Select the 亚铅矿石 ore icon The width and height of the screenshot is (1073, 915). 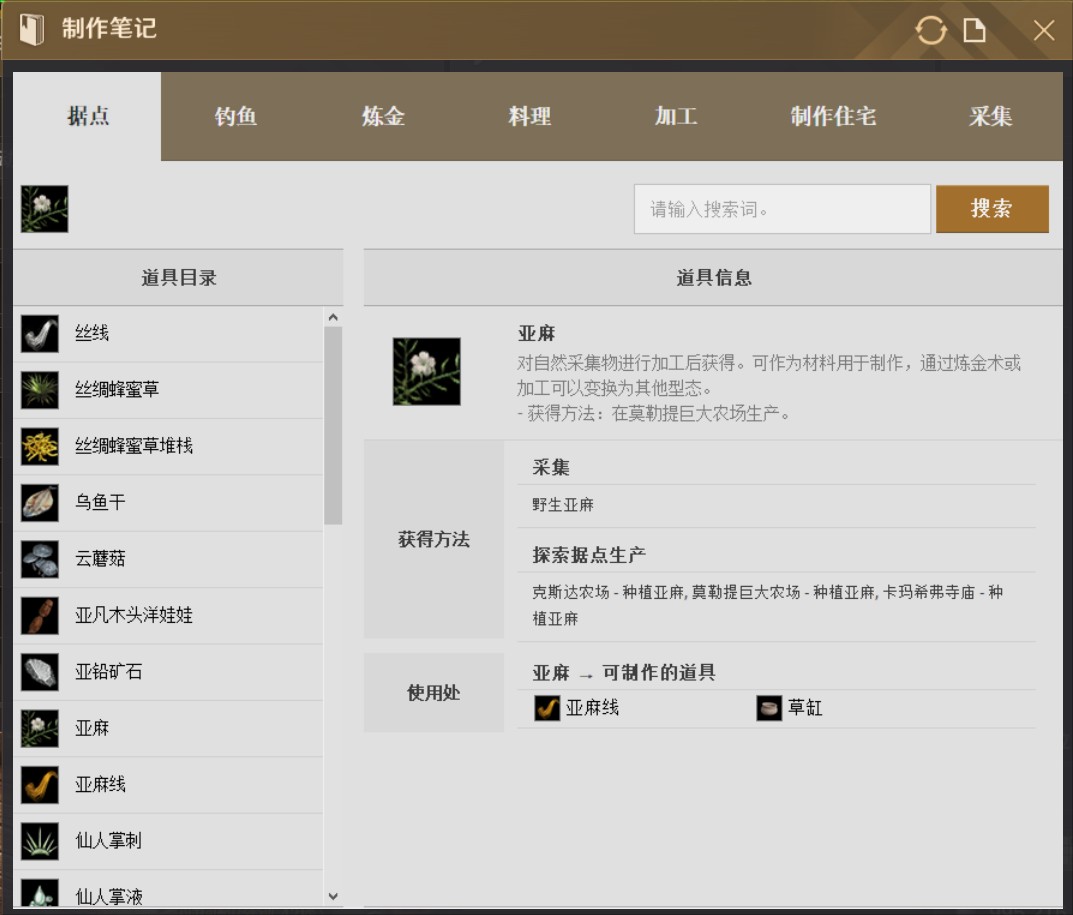[40, 672]
